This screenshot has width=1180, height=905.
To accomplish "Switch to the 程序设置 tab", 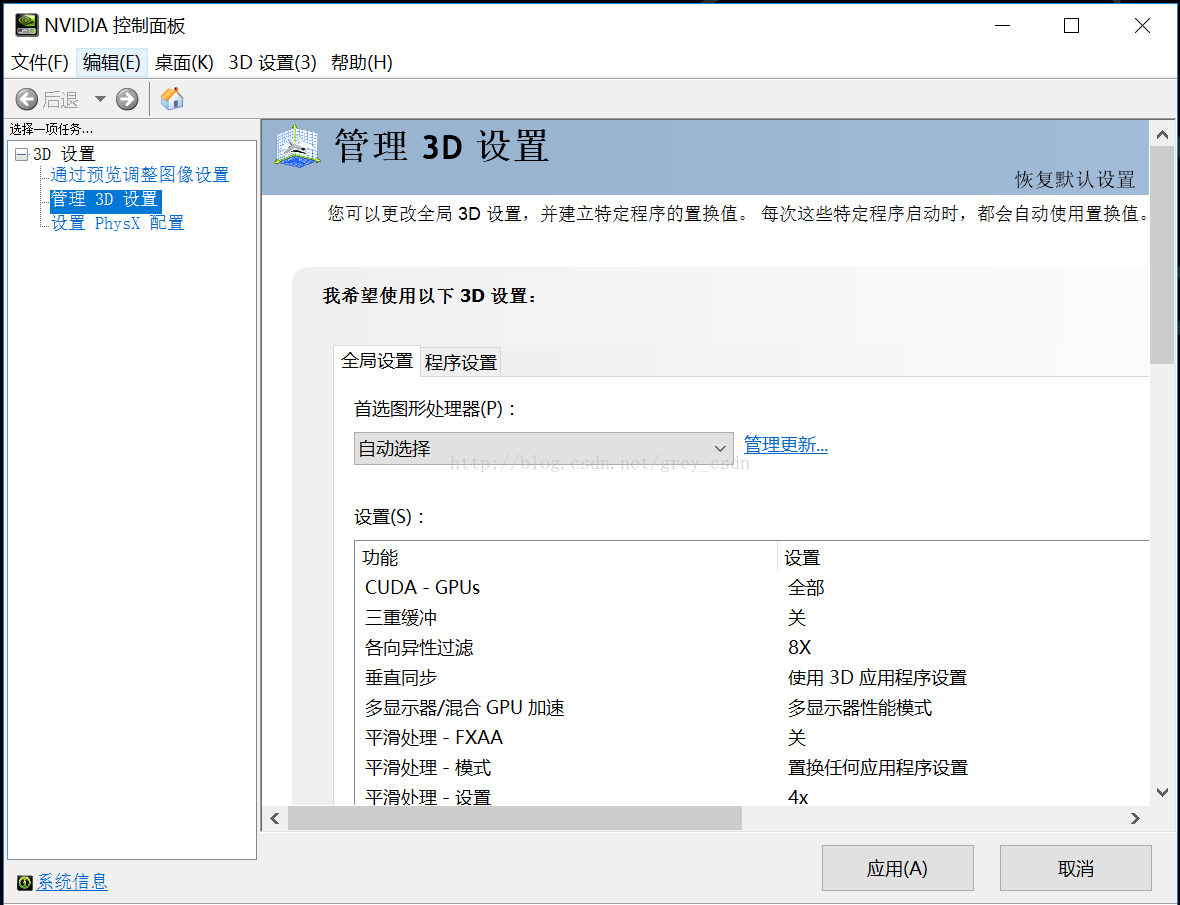I will 461,363.
